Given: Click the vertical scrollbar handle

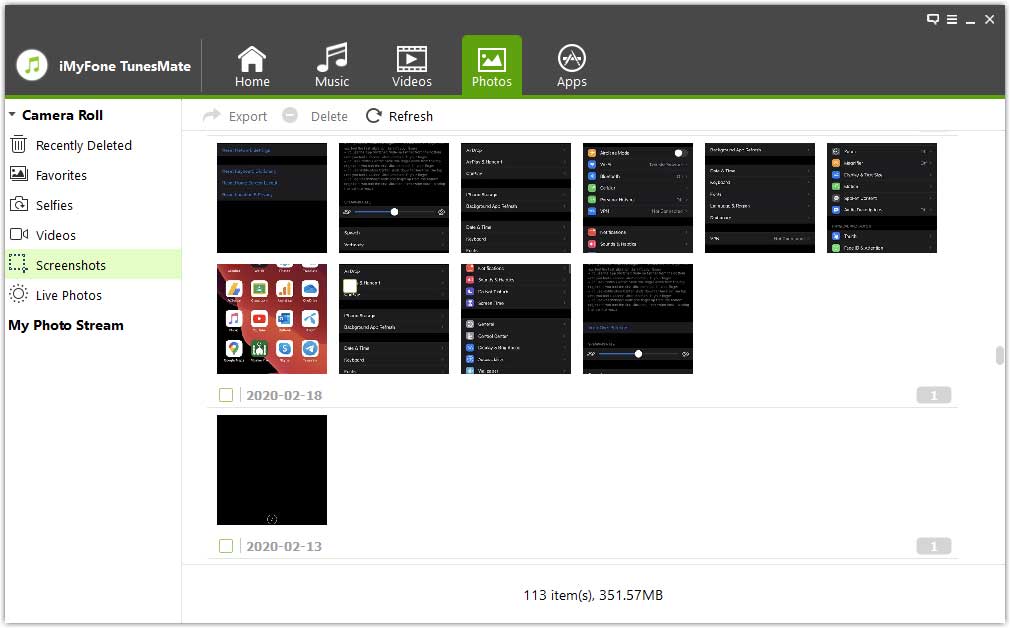Looking at the screenshot, I should [x=997, y=355].
